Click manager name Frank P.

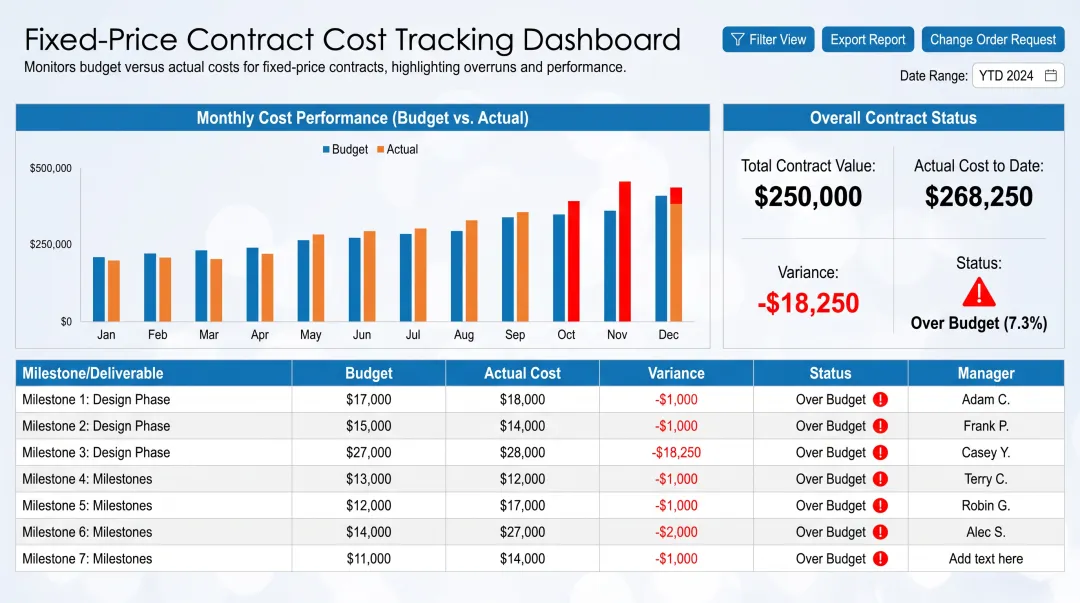986,426
